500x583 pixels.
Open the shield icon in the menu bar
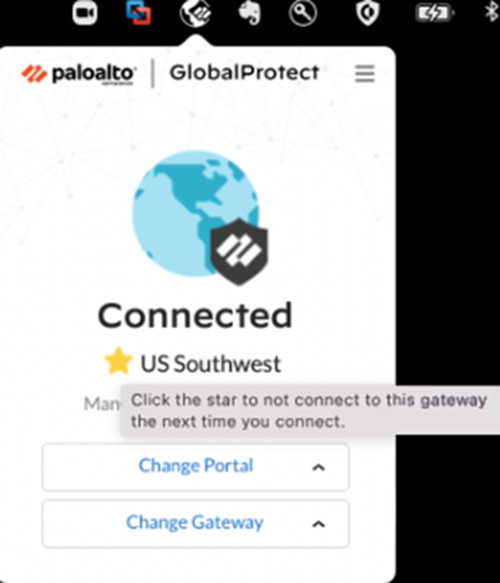(368, 13)
